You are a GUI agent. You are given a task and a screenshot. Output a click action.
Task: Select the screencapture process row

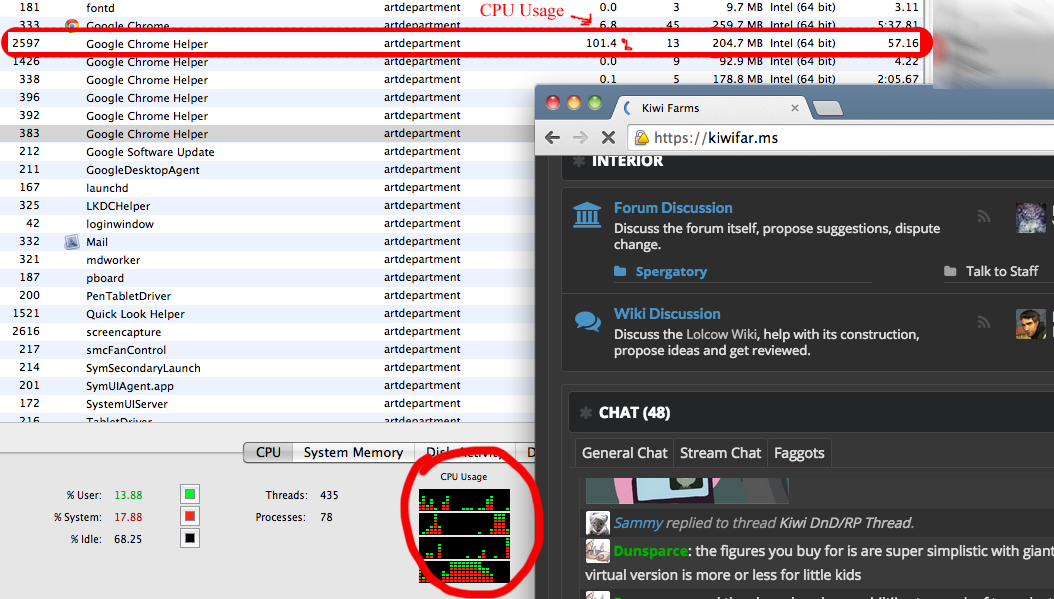pyautogui.click(x=268, y=331)
